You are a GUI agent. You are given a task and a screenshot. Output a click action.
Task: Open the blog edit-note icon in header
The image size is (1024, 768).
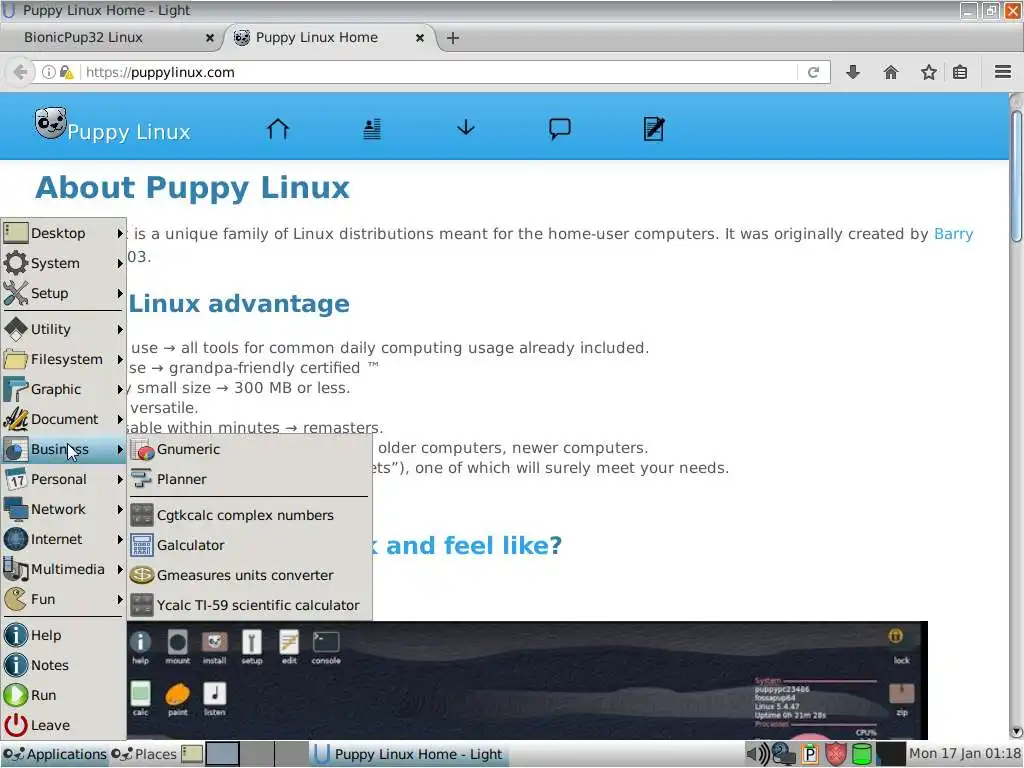tap(654, 129)
